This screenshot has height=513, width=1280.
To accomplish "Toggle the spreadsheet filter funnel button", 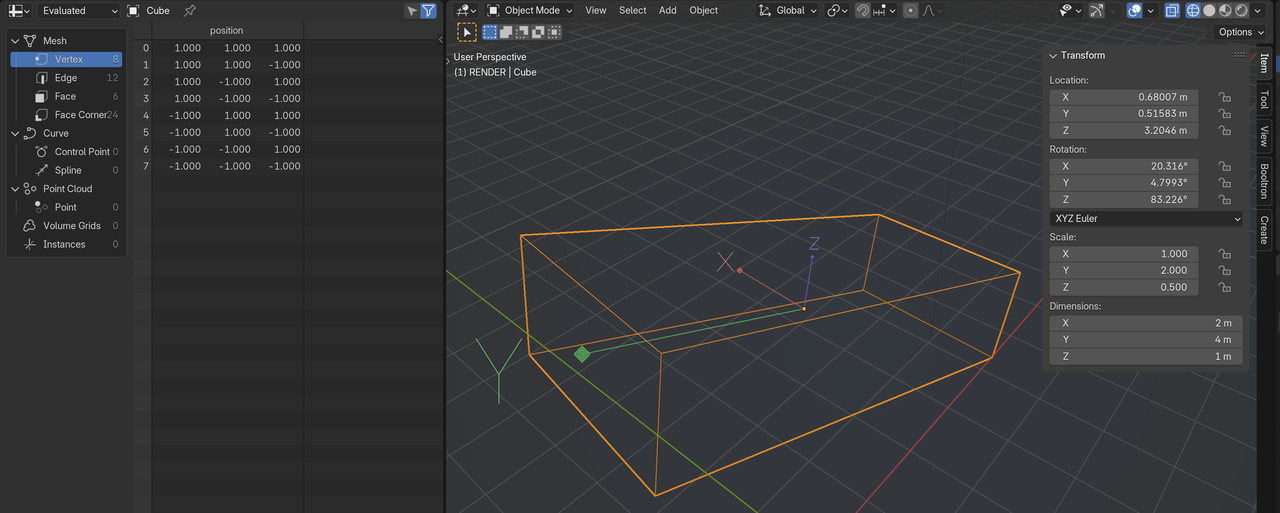I will tap(428, 11).
